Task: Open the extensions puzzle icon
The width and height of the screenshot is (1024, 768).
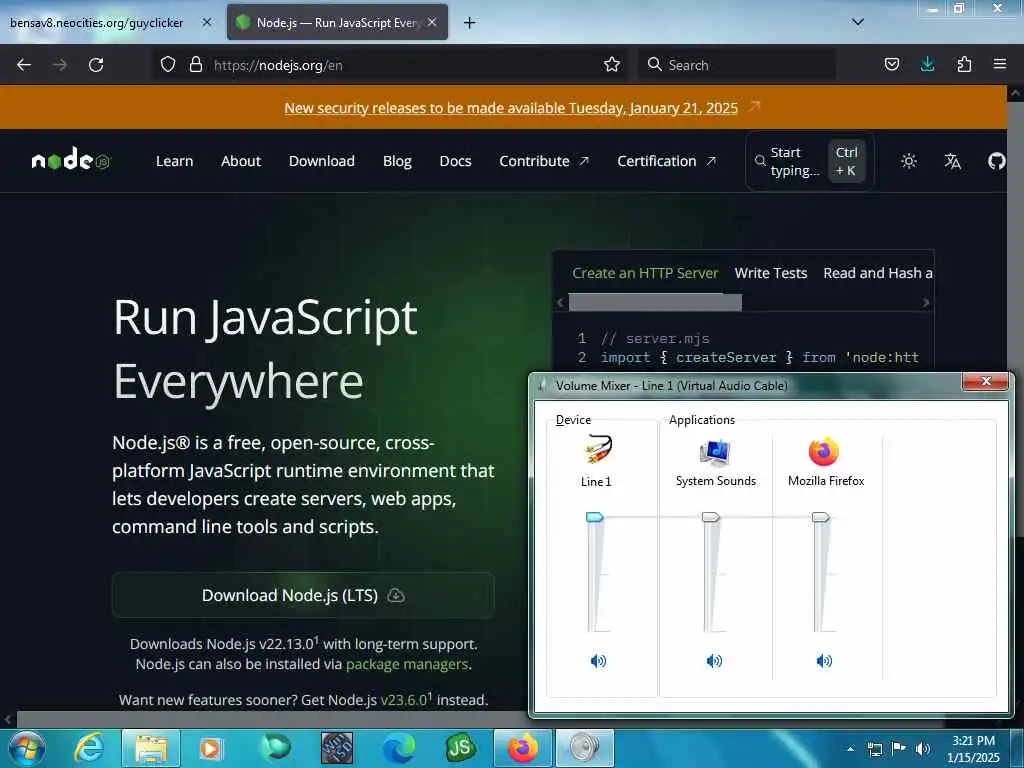Action: [x=964, y=65]
